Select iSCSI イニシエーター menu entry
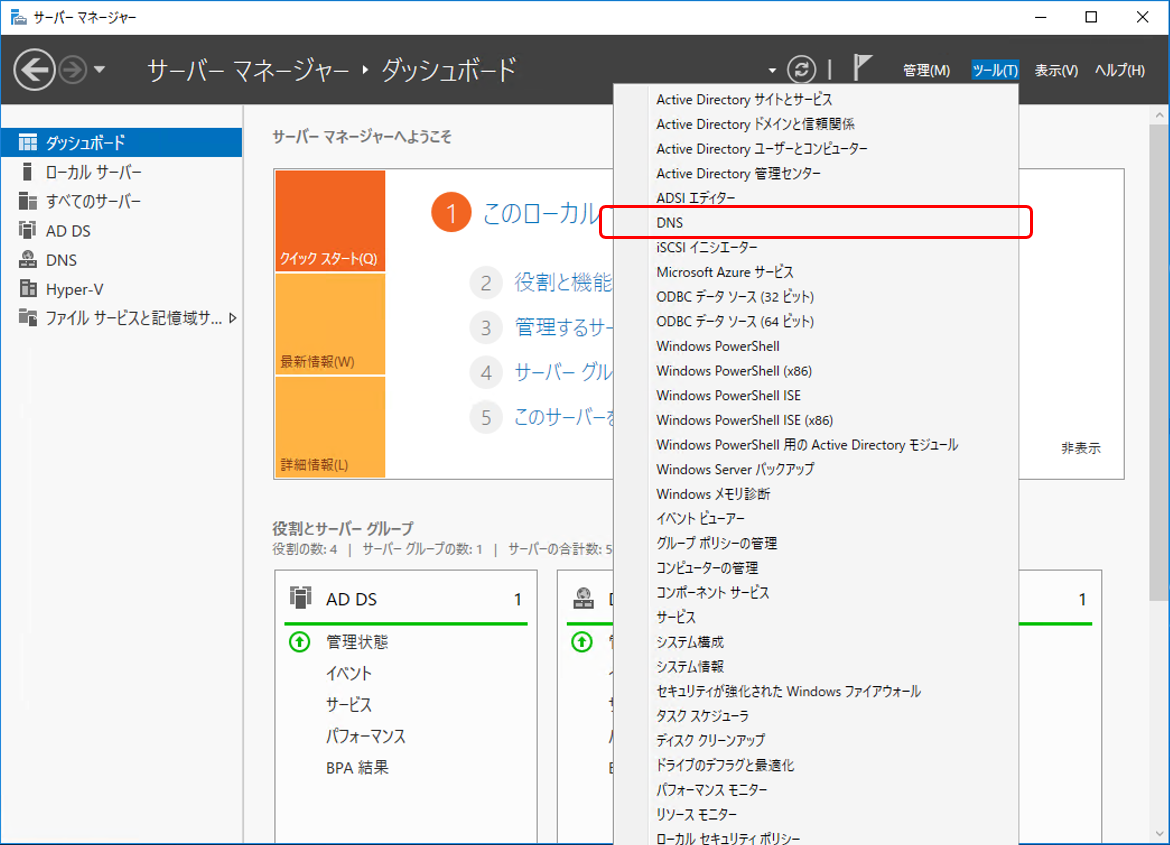The width and height of the screenshot is (1170, 845). click(x=816, y=247)
